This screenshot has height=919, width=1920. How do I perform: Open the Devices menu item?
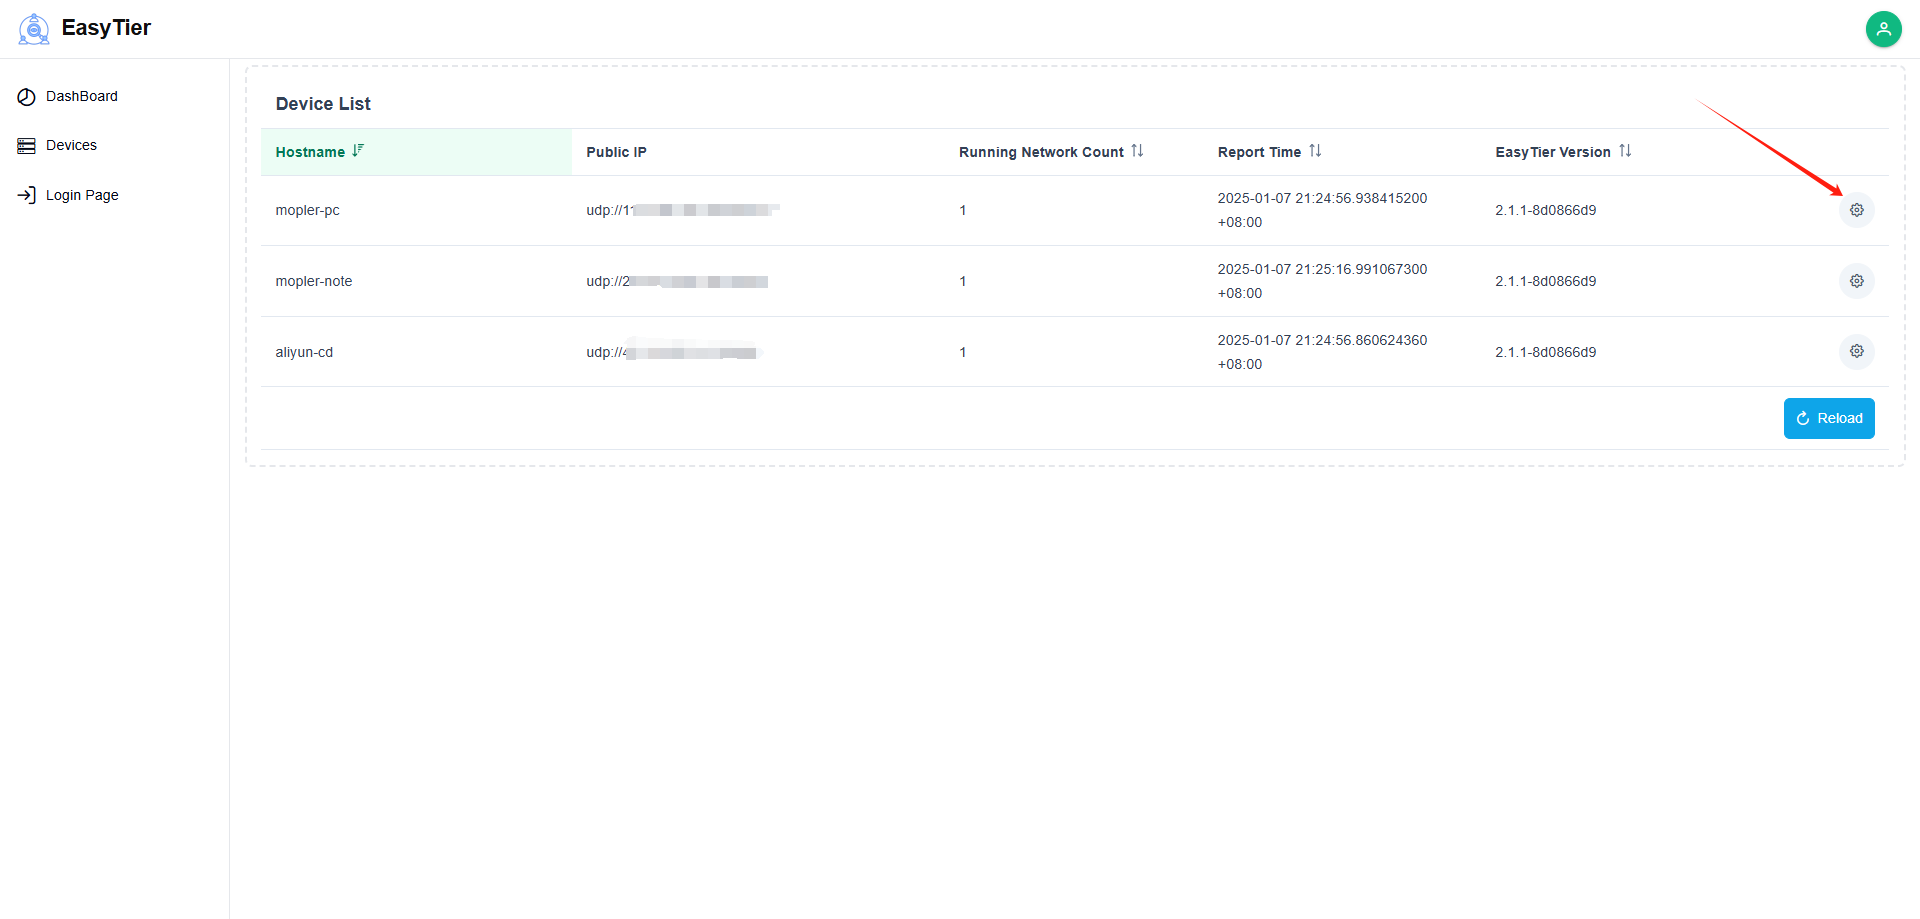[x=72, y=146]
